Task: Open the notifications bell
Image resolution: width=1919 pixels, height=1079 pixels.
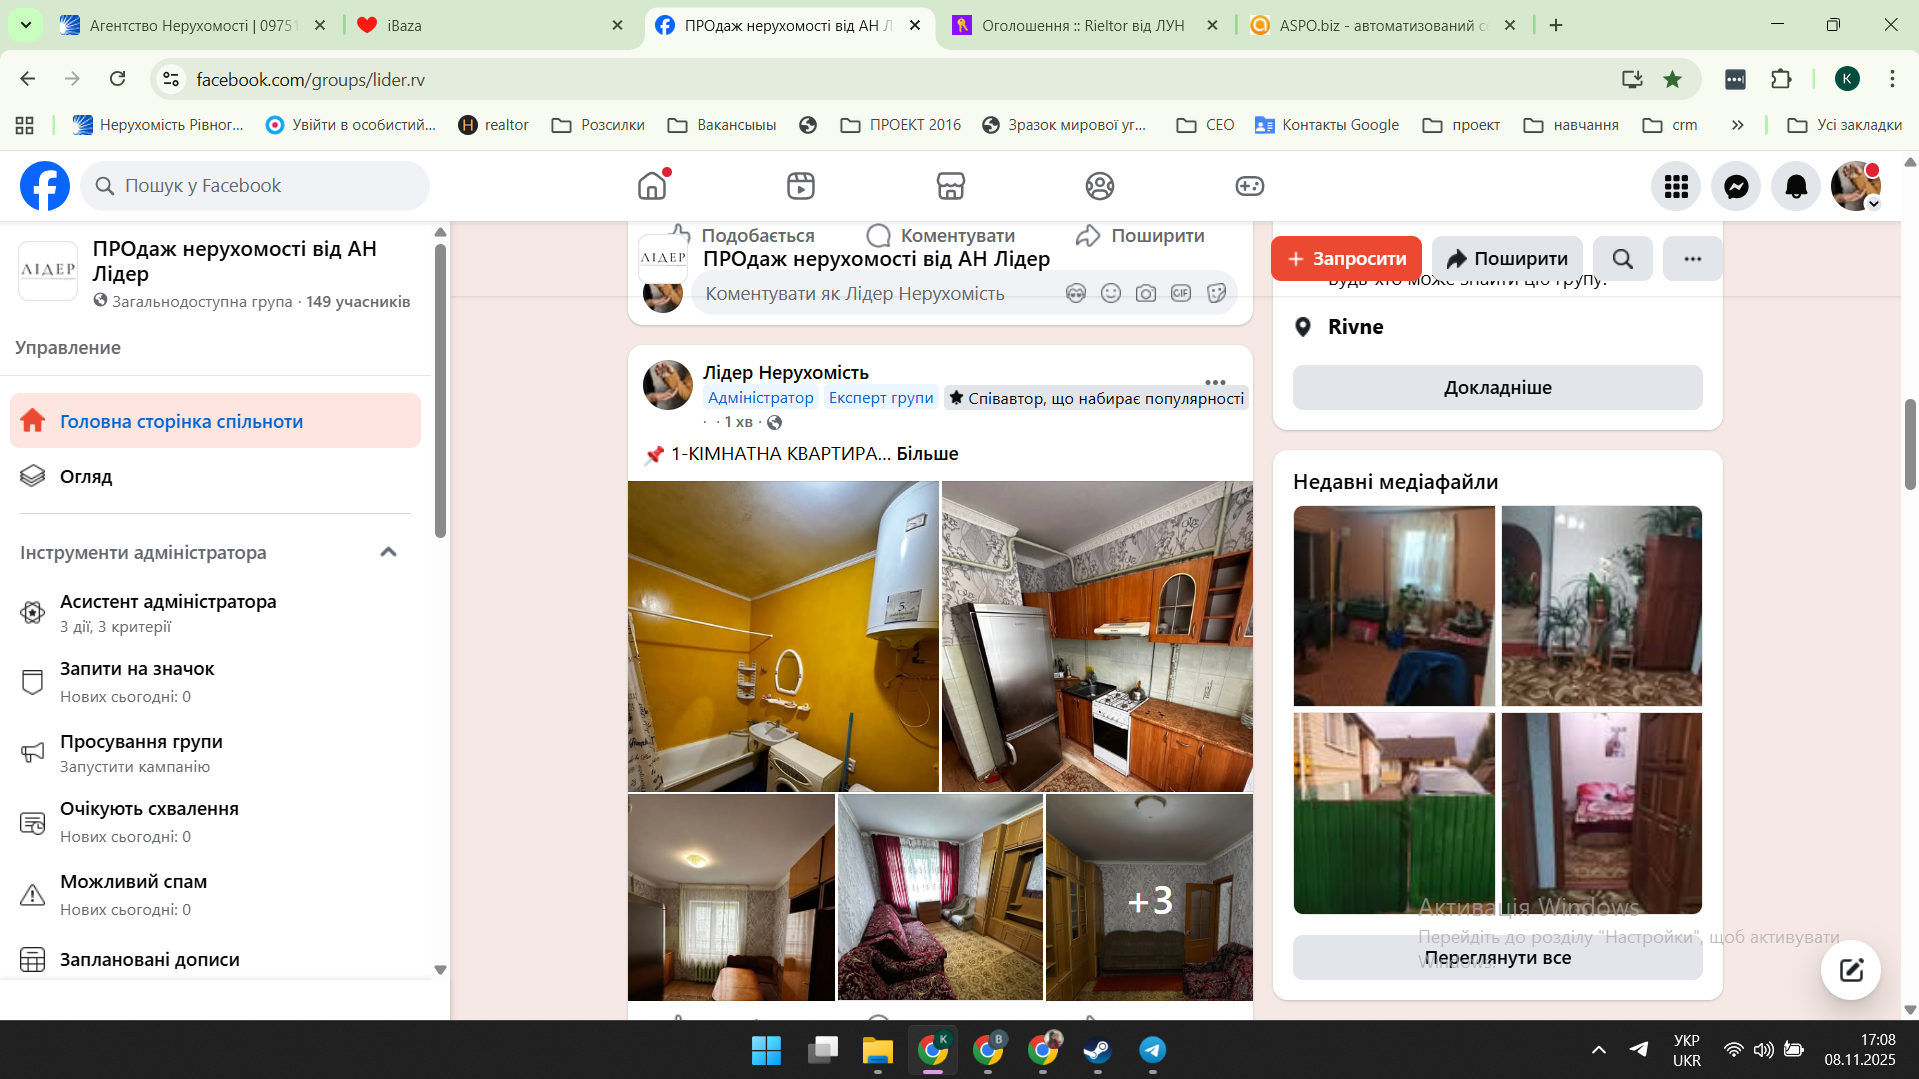Action: pyautogui.click(x=1796, y=186)
